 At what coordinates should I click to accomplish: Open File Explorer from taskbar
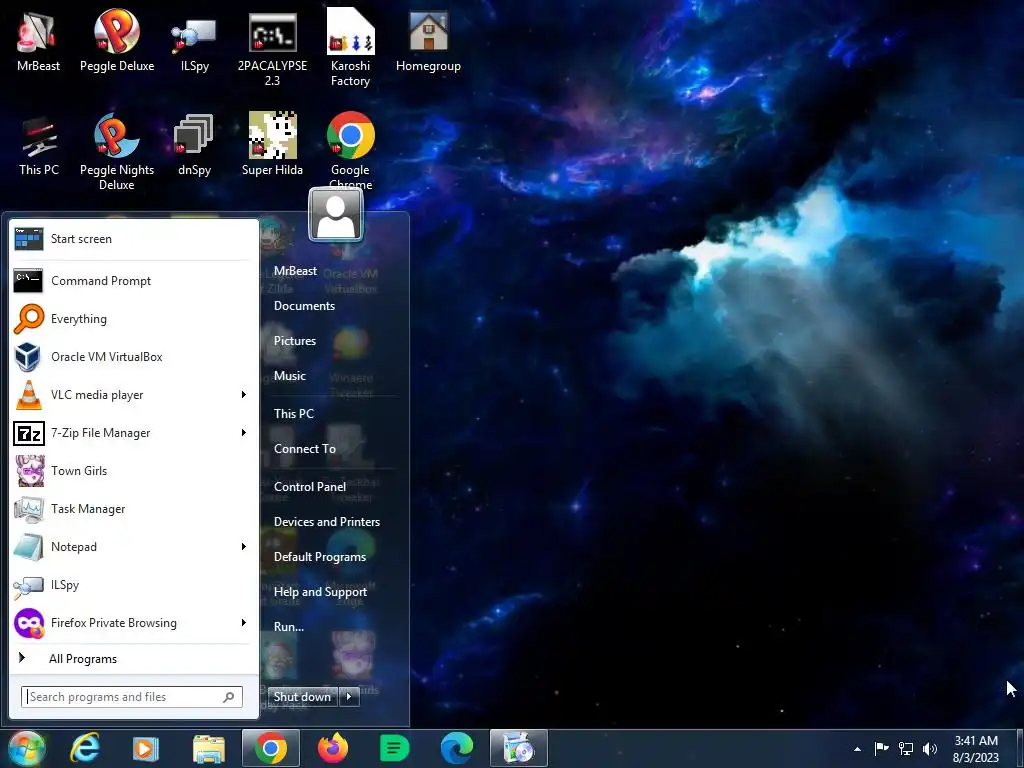pos(209,748)
